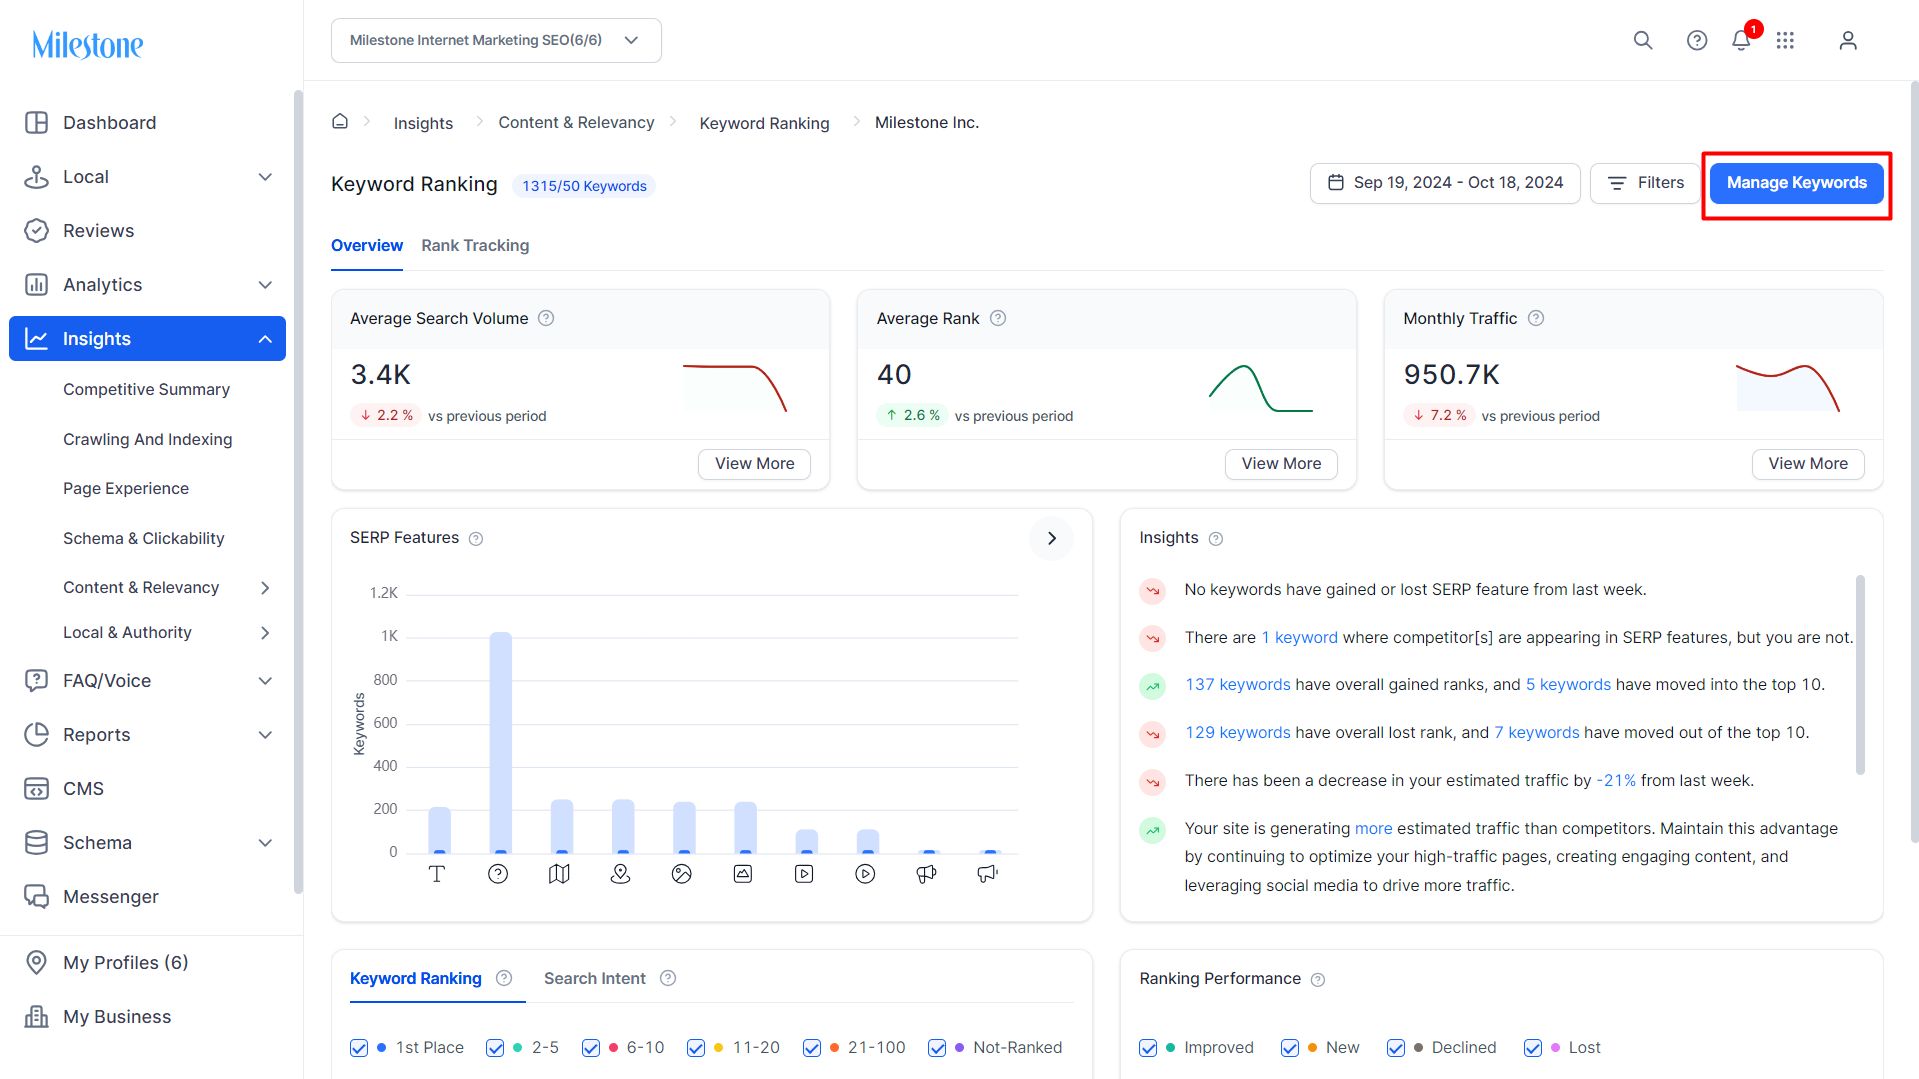
Task: Open the apps grid icon
Action: tap(1786, 40)
